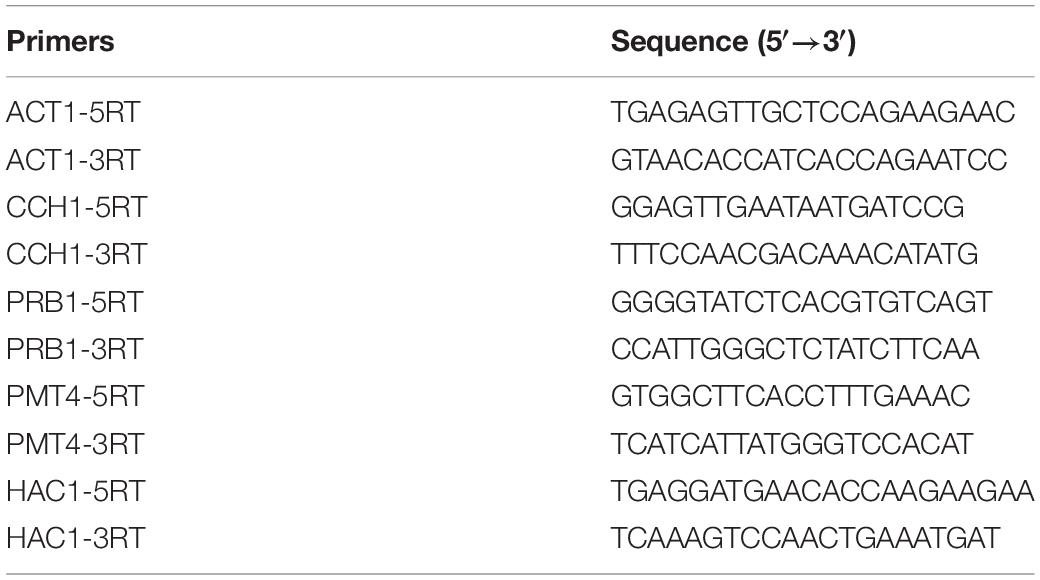Screen dimensions: 1040x580
Task: Click sequence GTGGCTTCACCTTTGAAAC
Action: [x=791, y=396]
